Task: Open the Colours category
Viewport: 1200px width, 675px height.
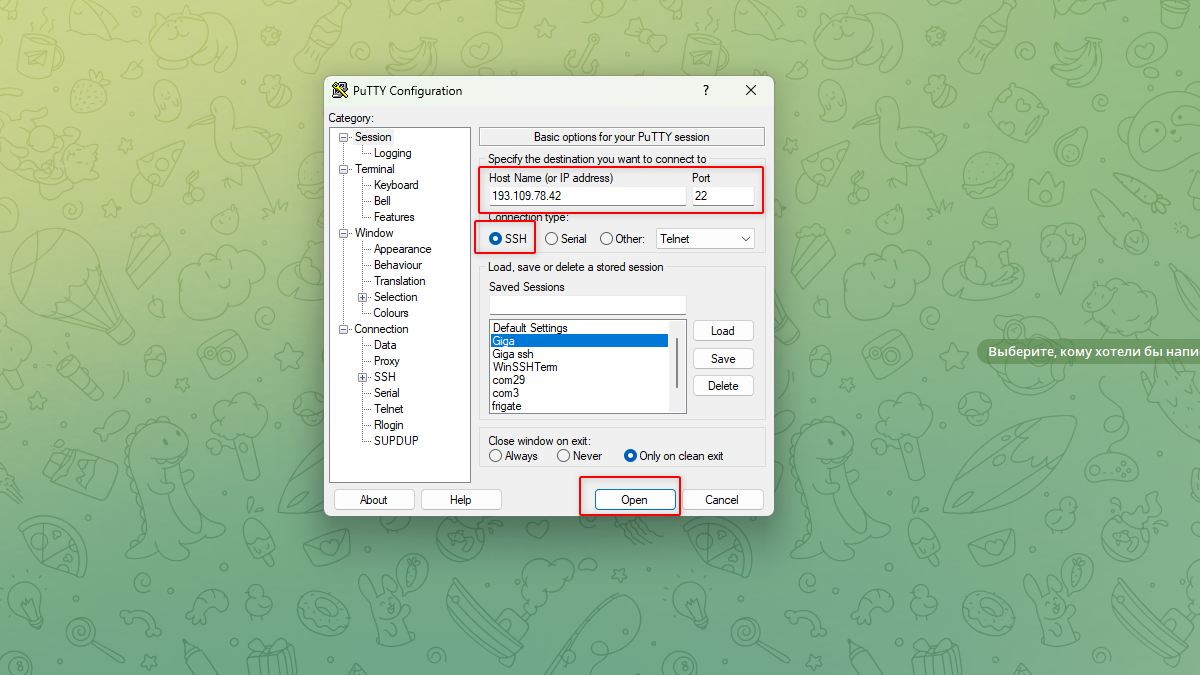Action: point(391,313)
